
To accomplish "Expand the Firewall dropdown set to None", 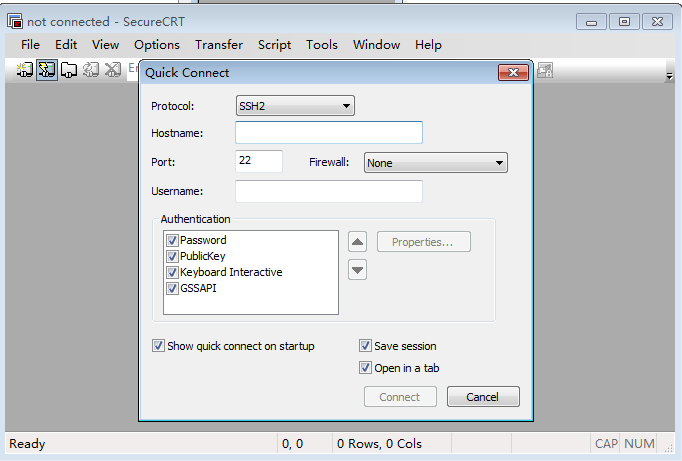I will pyautogui.click(x=435, y=163).
